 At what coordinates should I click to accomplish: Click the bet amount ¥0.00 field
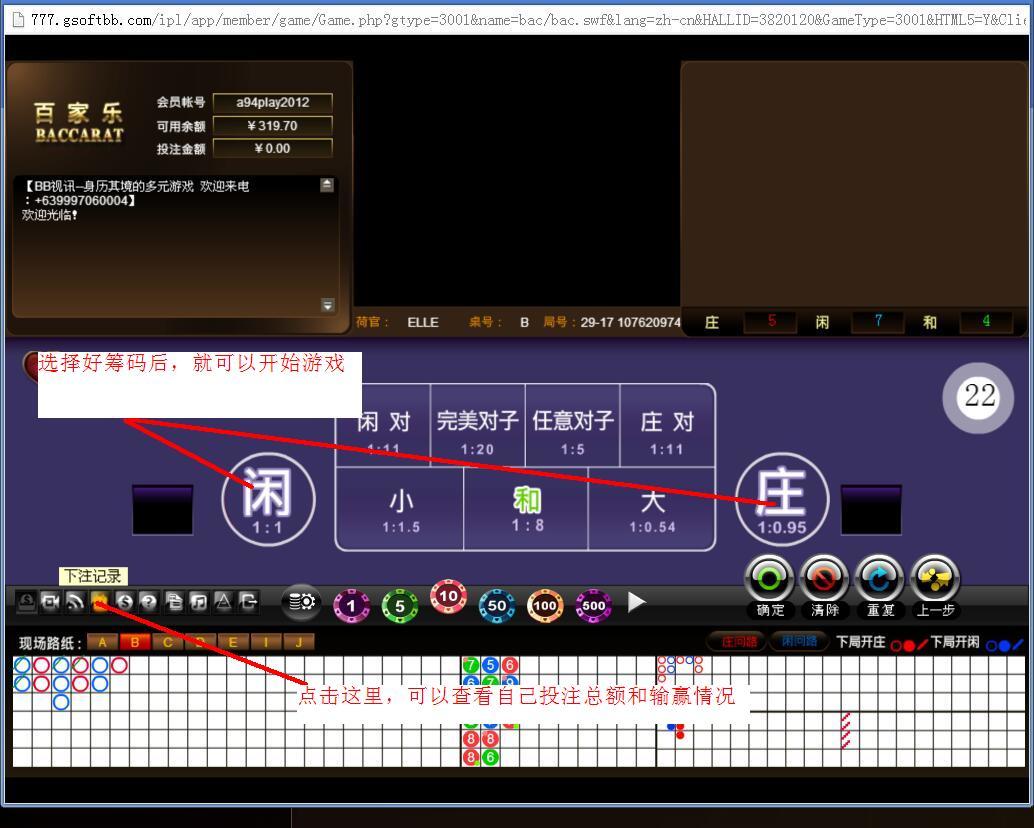pyautogui.click(x=272, y=148)
